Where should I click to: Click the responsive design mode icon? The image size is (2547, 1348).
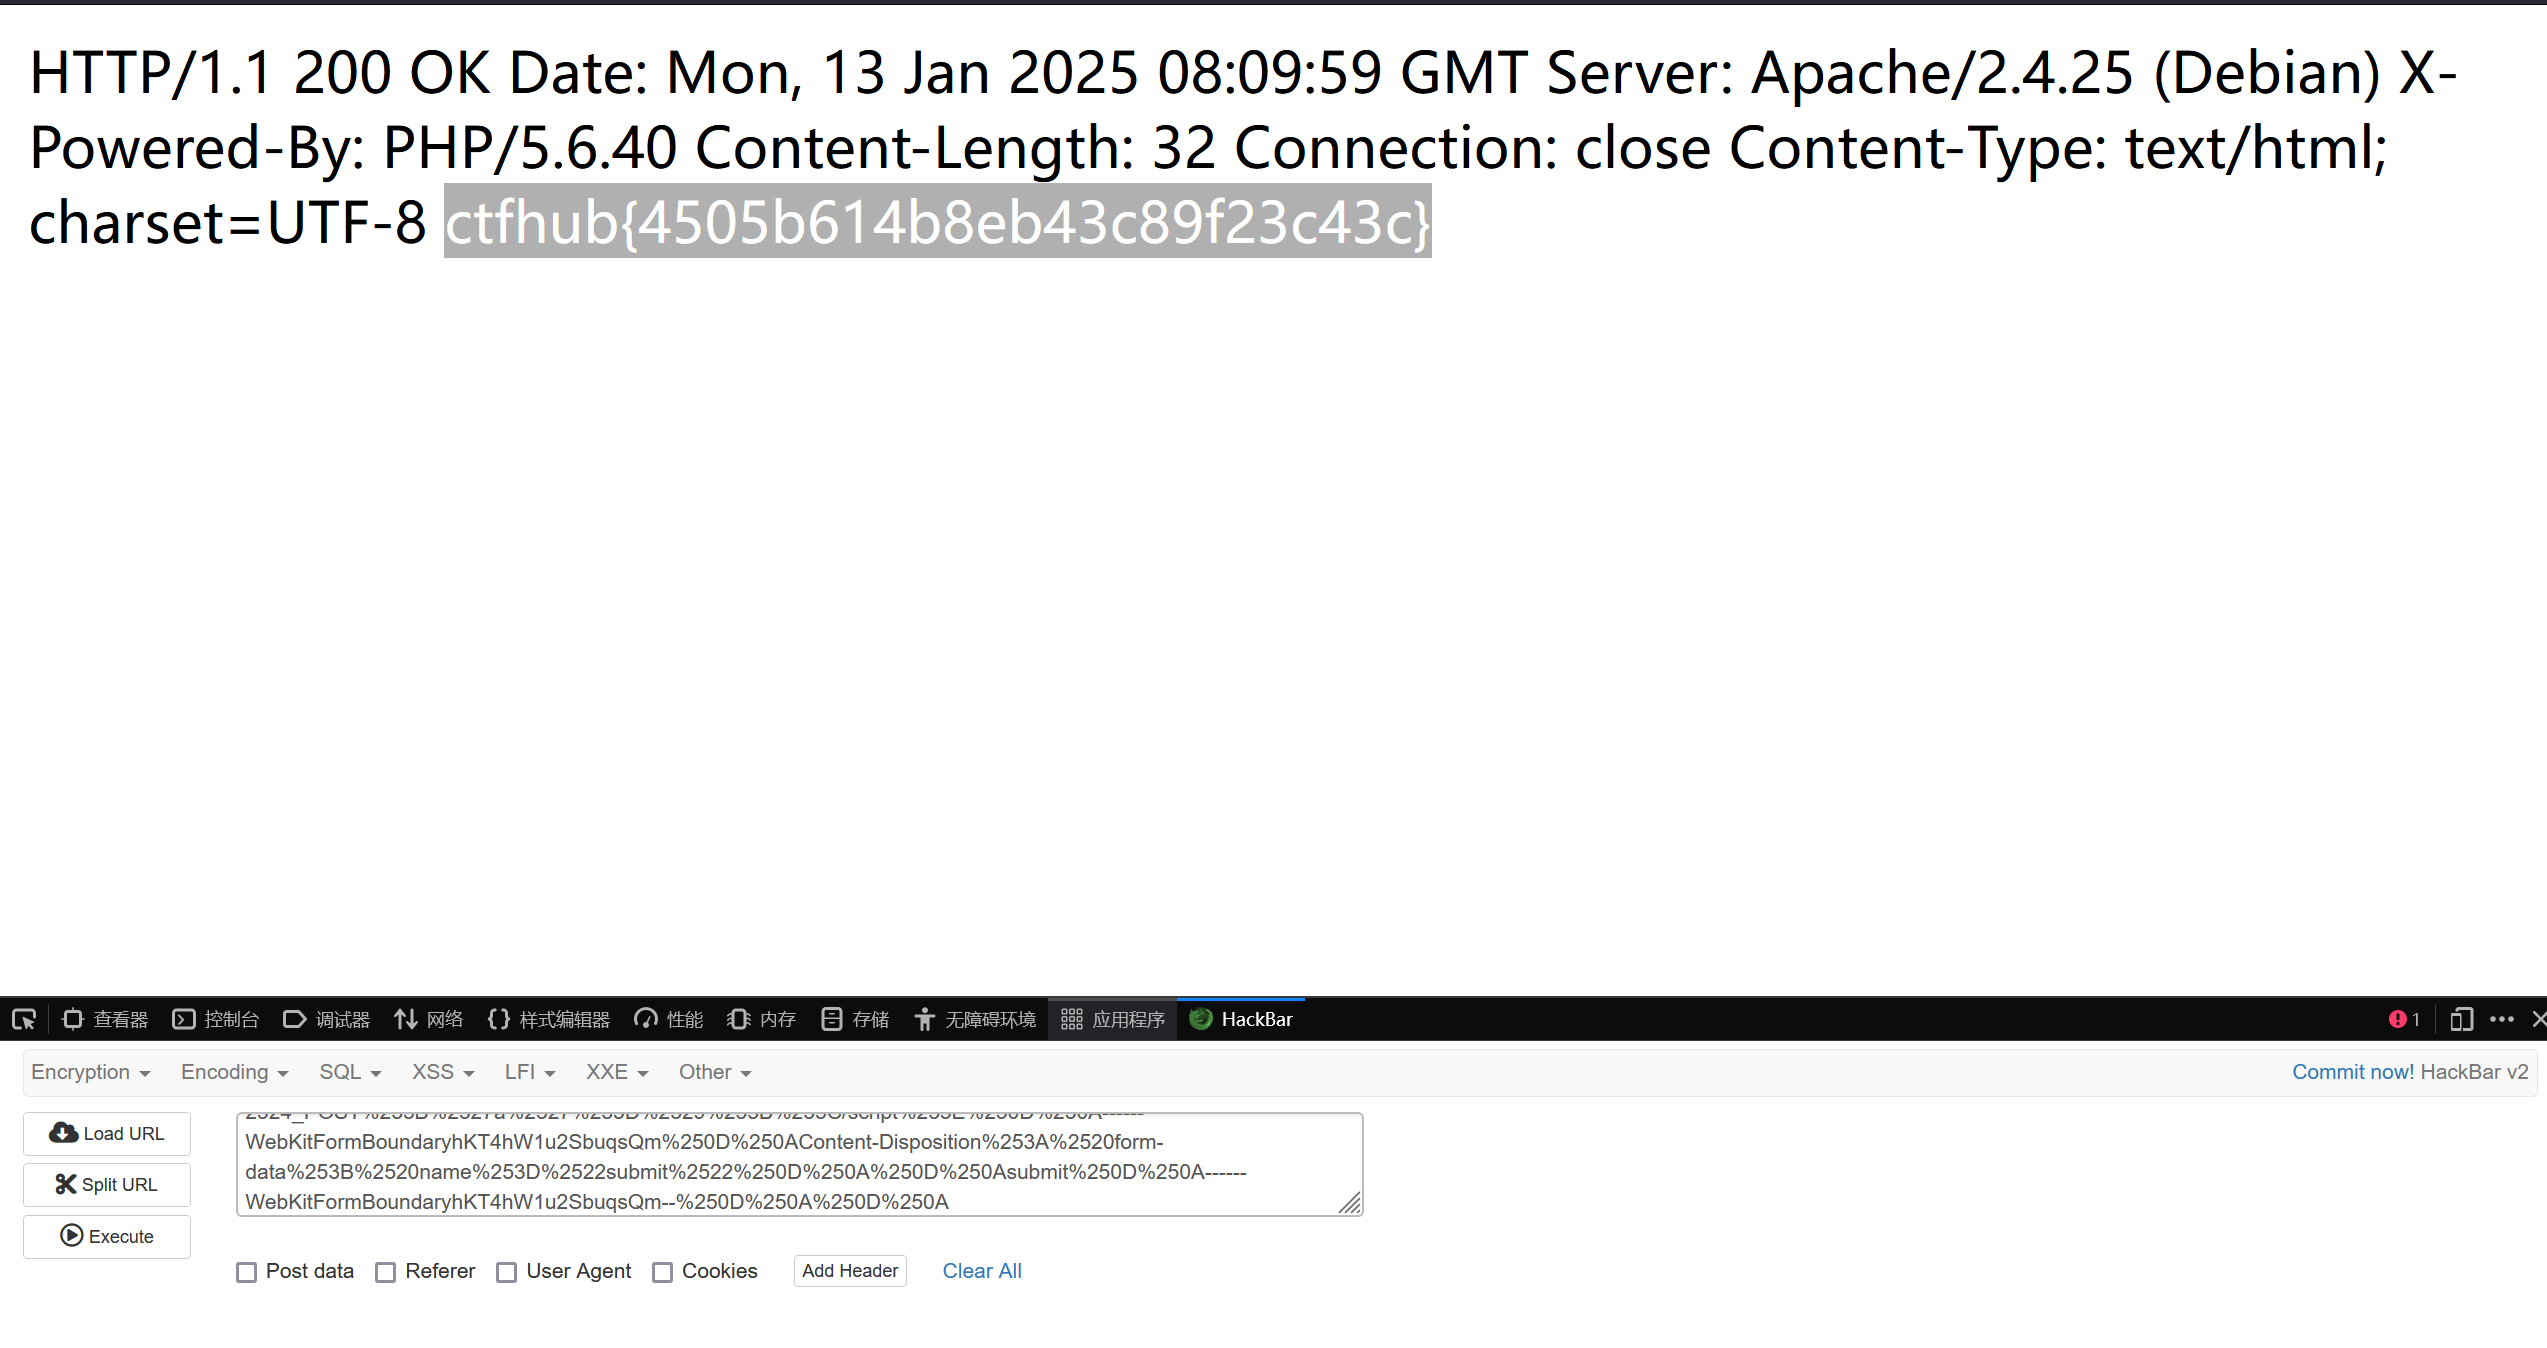[2461, 1019]
